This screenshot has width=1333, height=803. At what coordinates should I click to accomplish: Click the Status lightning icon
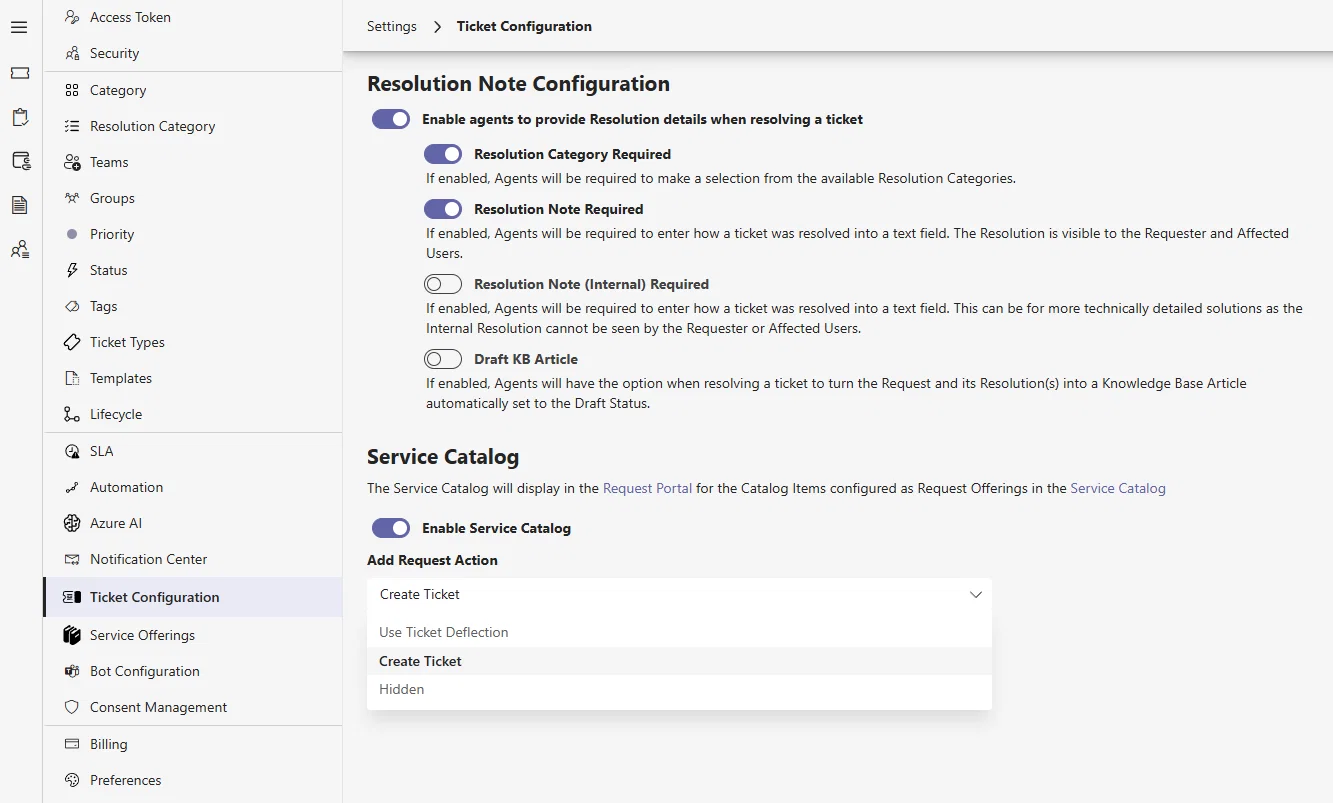pyautogui.click(x=72, y=270)
